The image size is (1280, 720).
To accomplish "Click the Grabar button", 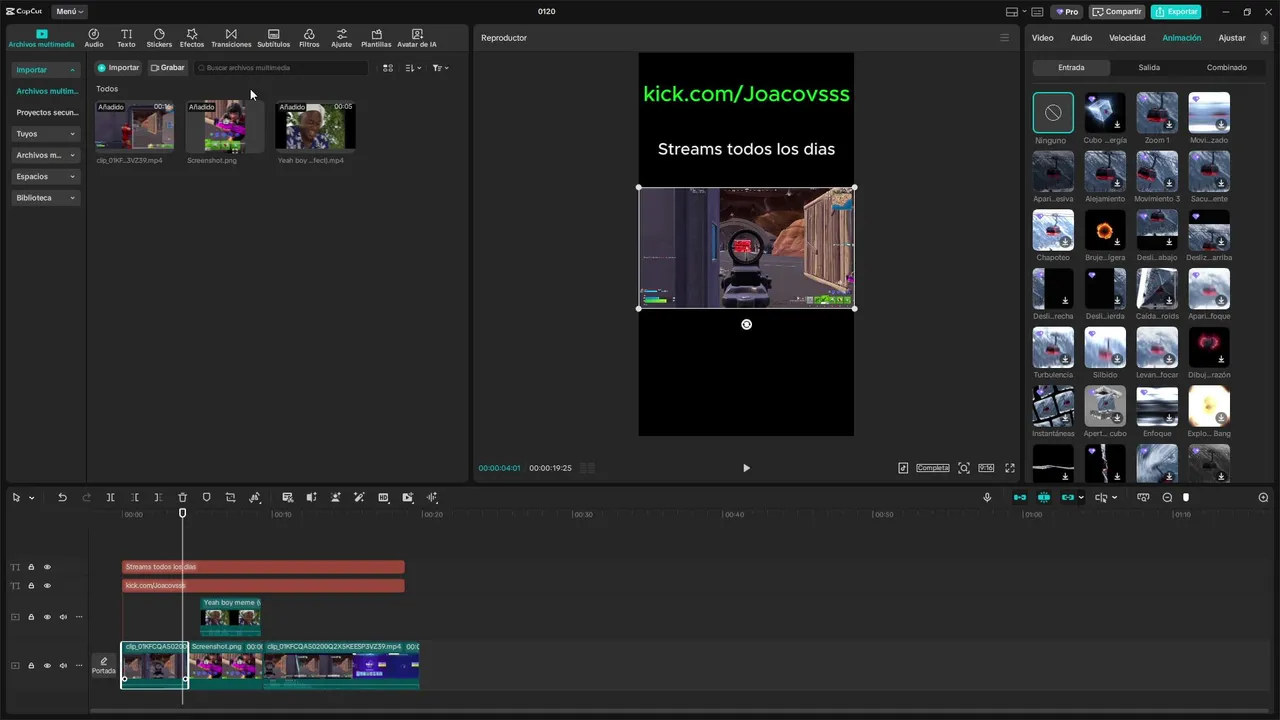I will tap(167, 68).
